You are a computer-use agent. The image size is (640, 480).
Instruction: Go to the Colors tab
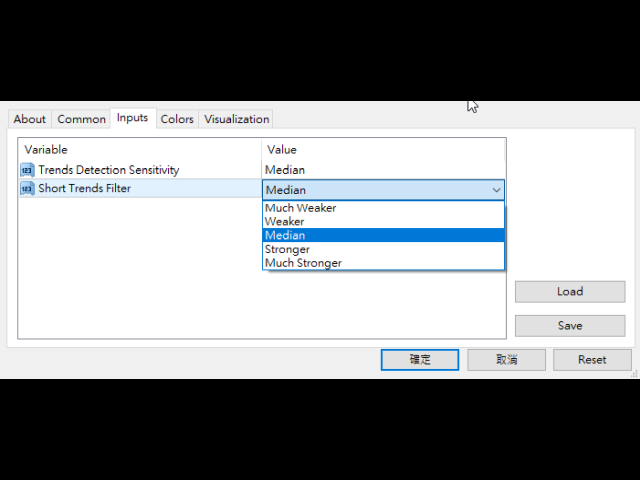pos(177,119)
